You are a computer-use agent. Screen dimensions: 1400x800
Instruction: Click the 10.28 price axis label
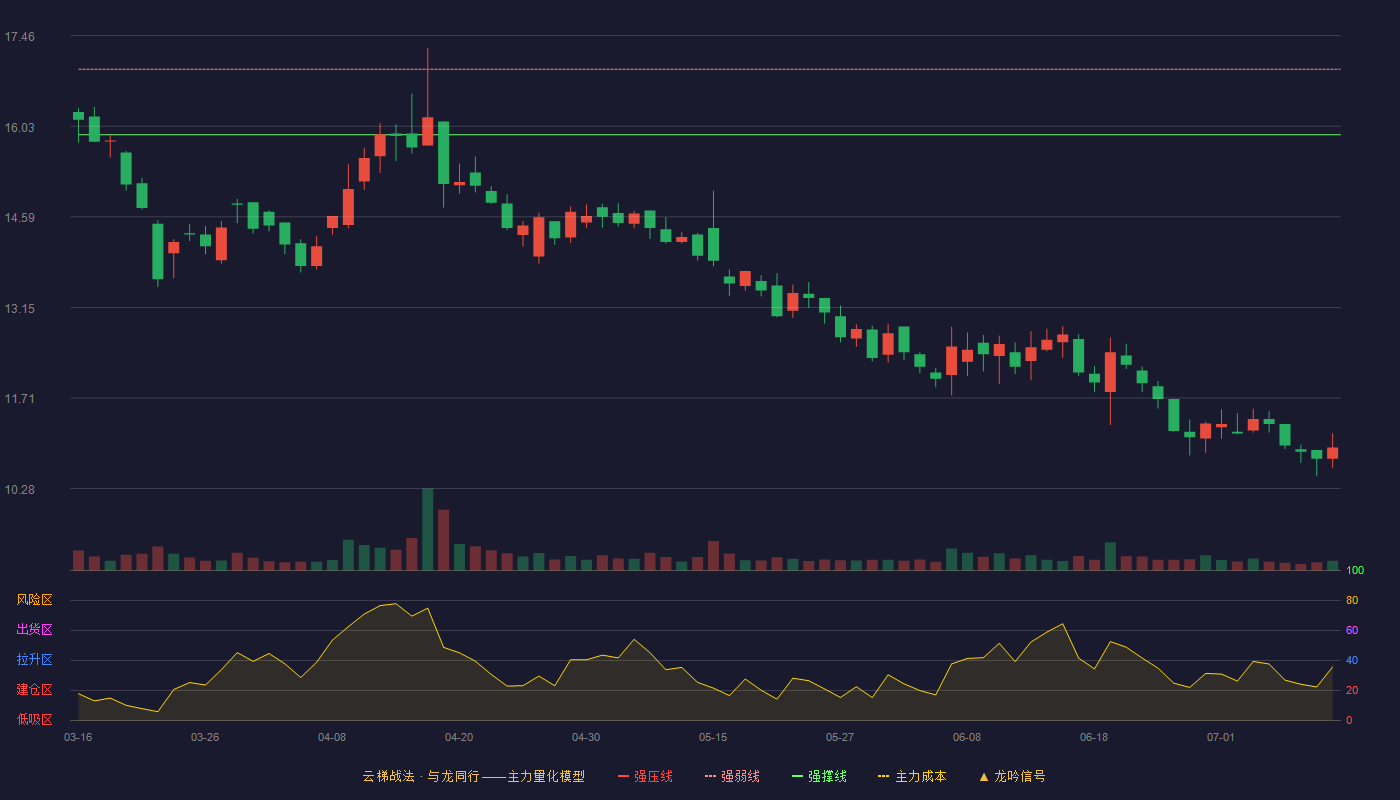[19, 489]
